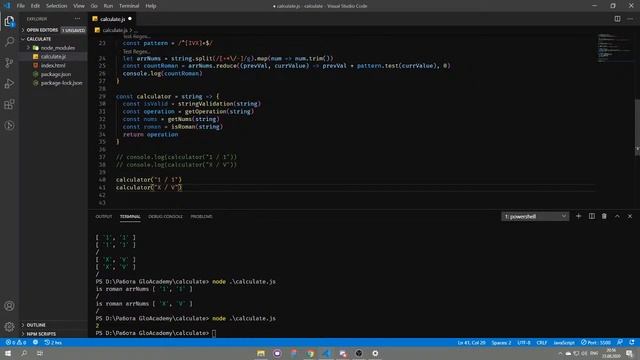The image size is (640, 360).
Task: Click errors and warnings count in status bar
Action: 16,342
